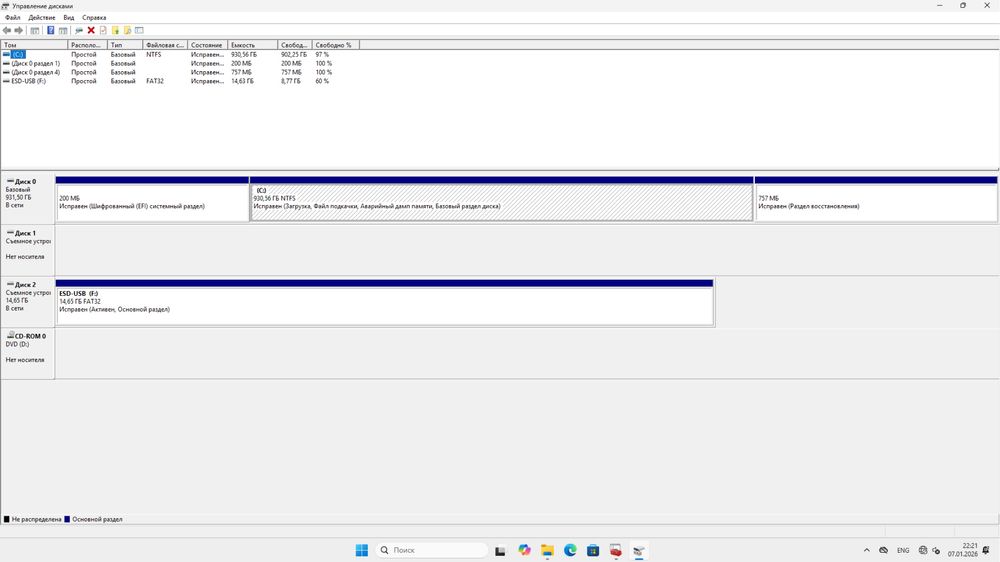Click the Back arrow in toolbar
1000x562 pixels.
pos(6,31)
